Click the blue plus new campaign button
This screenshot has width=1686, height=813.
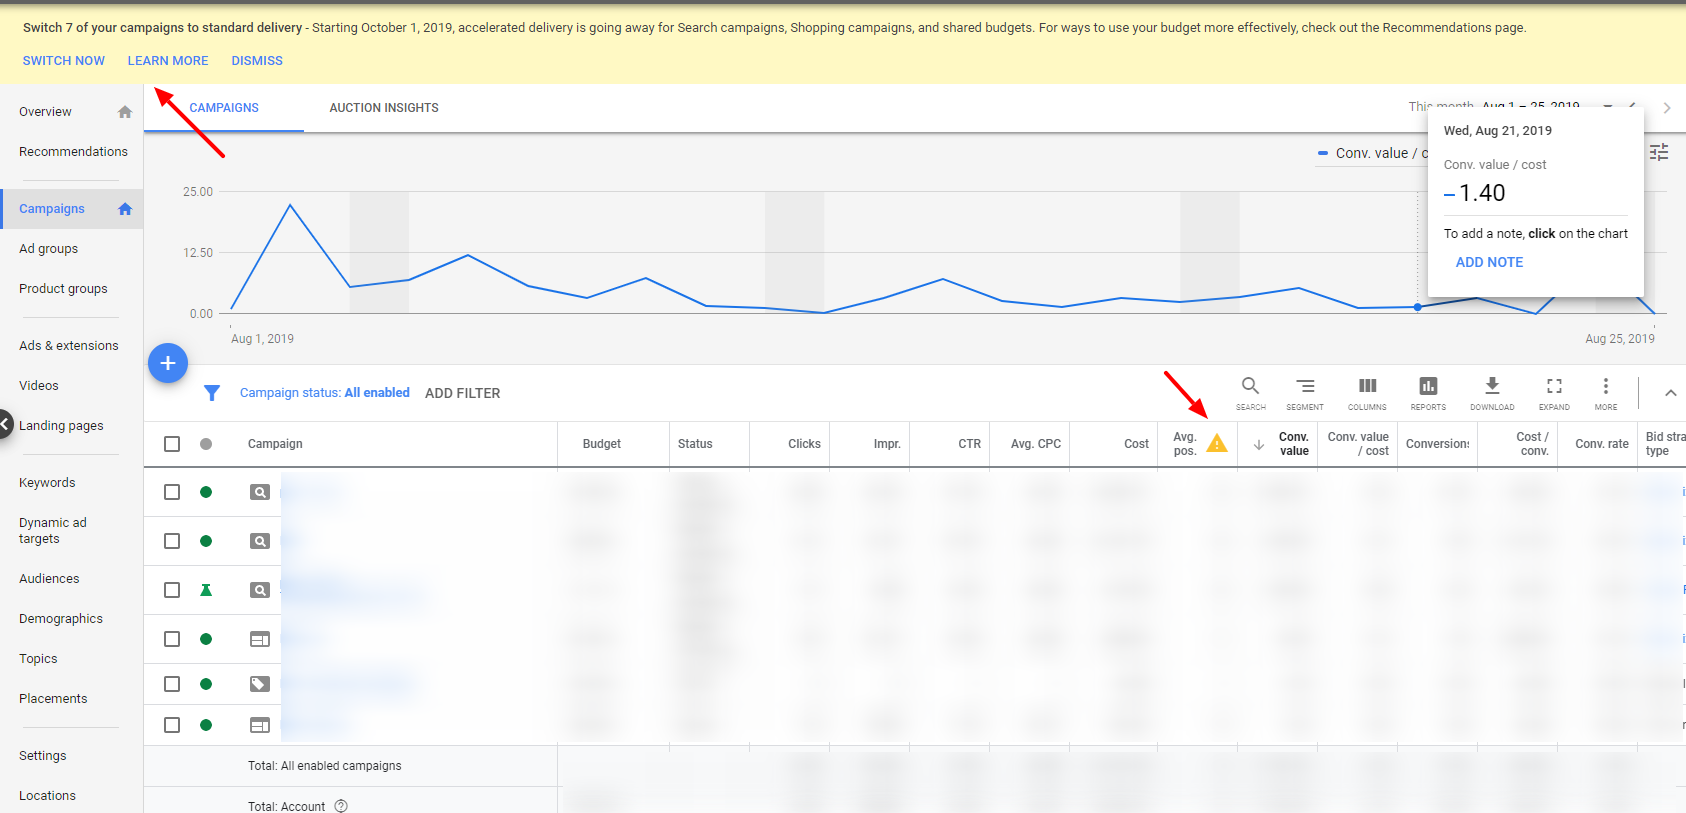[x=168, y=363]
